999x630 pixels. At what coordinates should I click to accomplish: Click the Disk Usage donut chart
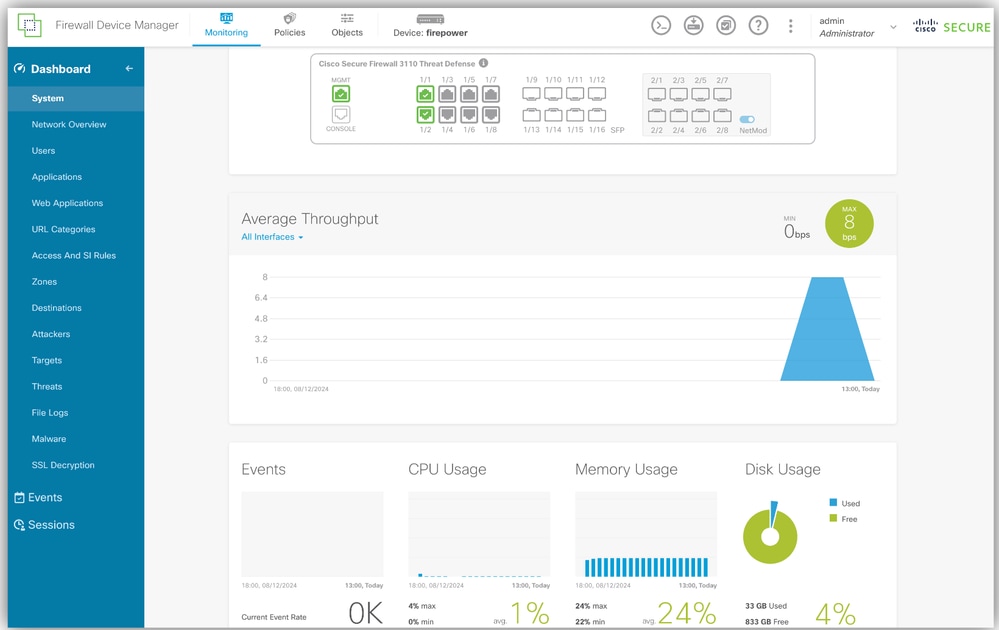[770, 534]
